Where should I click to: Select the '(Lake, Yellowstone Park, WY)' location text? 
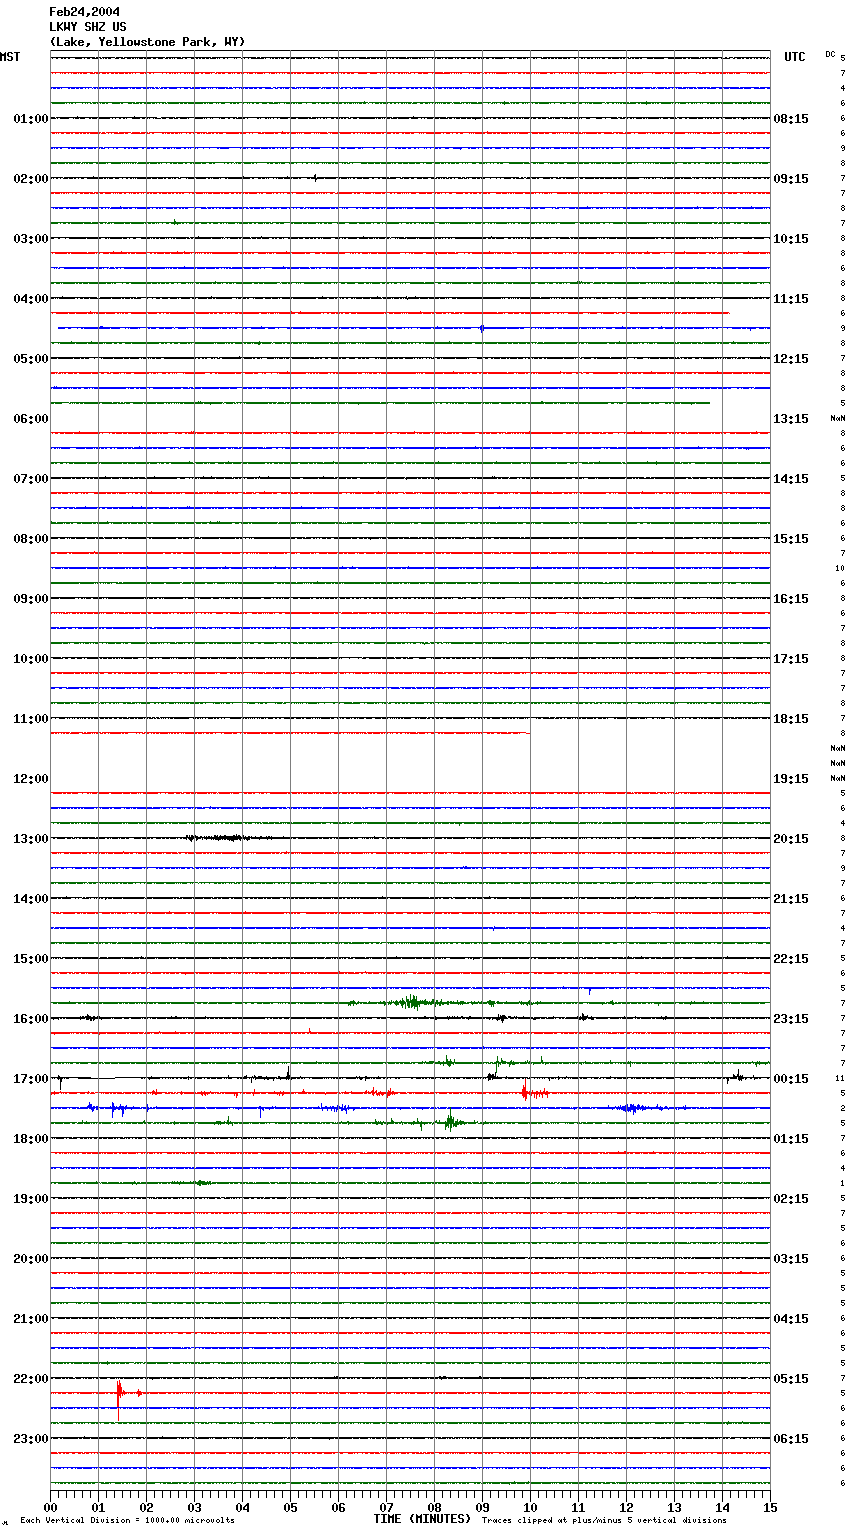147,42
